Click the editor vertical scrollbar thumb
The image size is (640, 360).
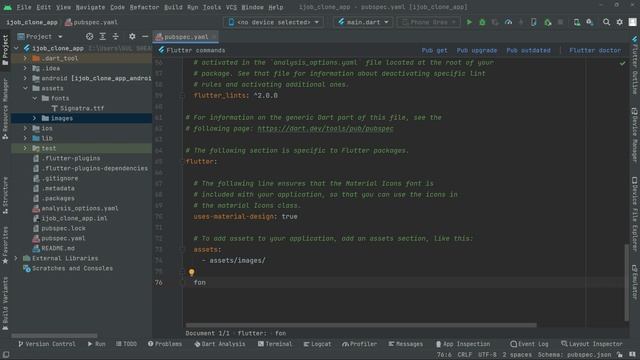(x=627, y=282)
